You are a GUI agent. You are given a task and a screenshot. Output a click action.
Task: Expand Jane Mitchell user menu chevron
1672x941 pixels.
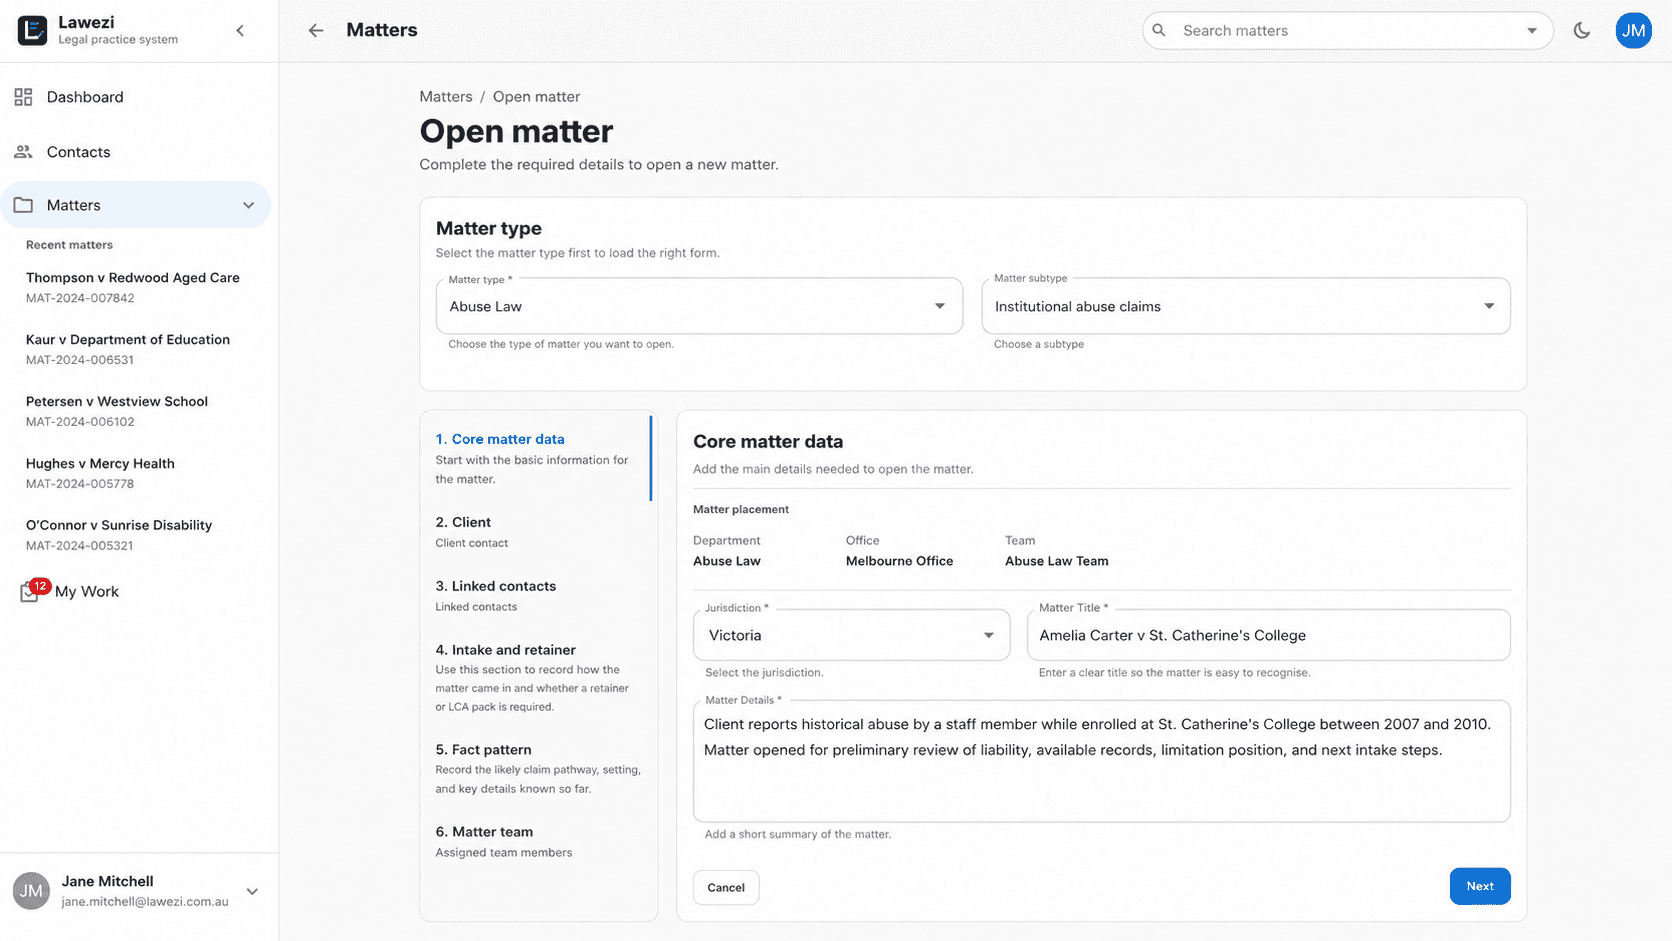click(x=252, y=891)
